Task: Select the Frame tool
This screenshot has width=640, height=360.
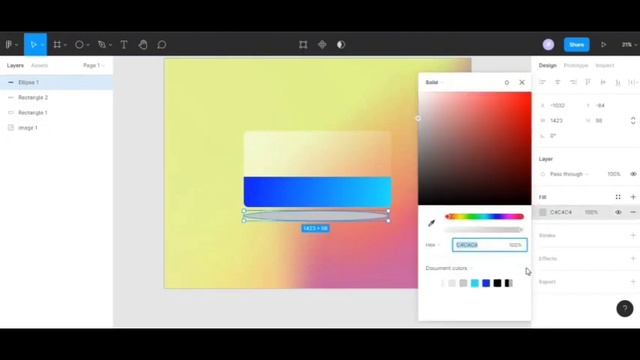Action: [x=57, y=44]
